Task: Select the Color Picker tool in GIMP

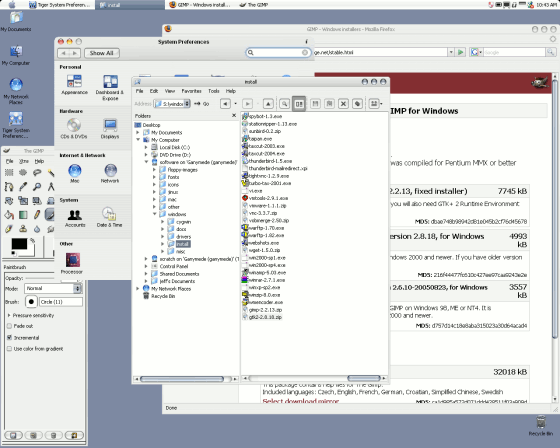Action: [x=23, y=186]
